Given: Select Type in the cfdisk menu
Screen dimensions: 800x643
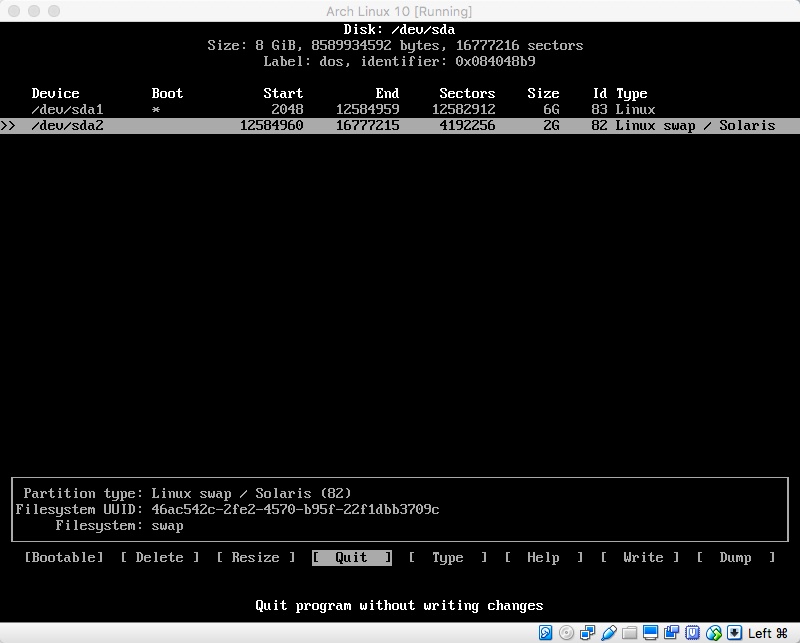Looking at the screenshot, I should coord(448,557).
